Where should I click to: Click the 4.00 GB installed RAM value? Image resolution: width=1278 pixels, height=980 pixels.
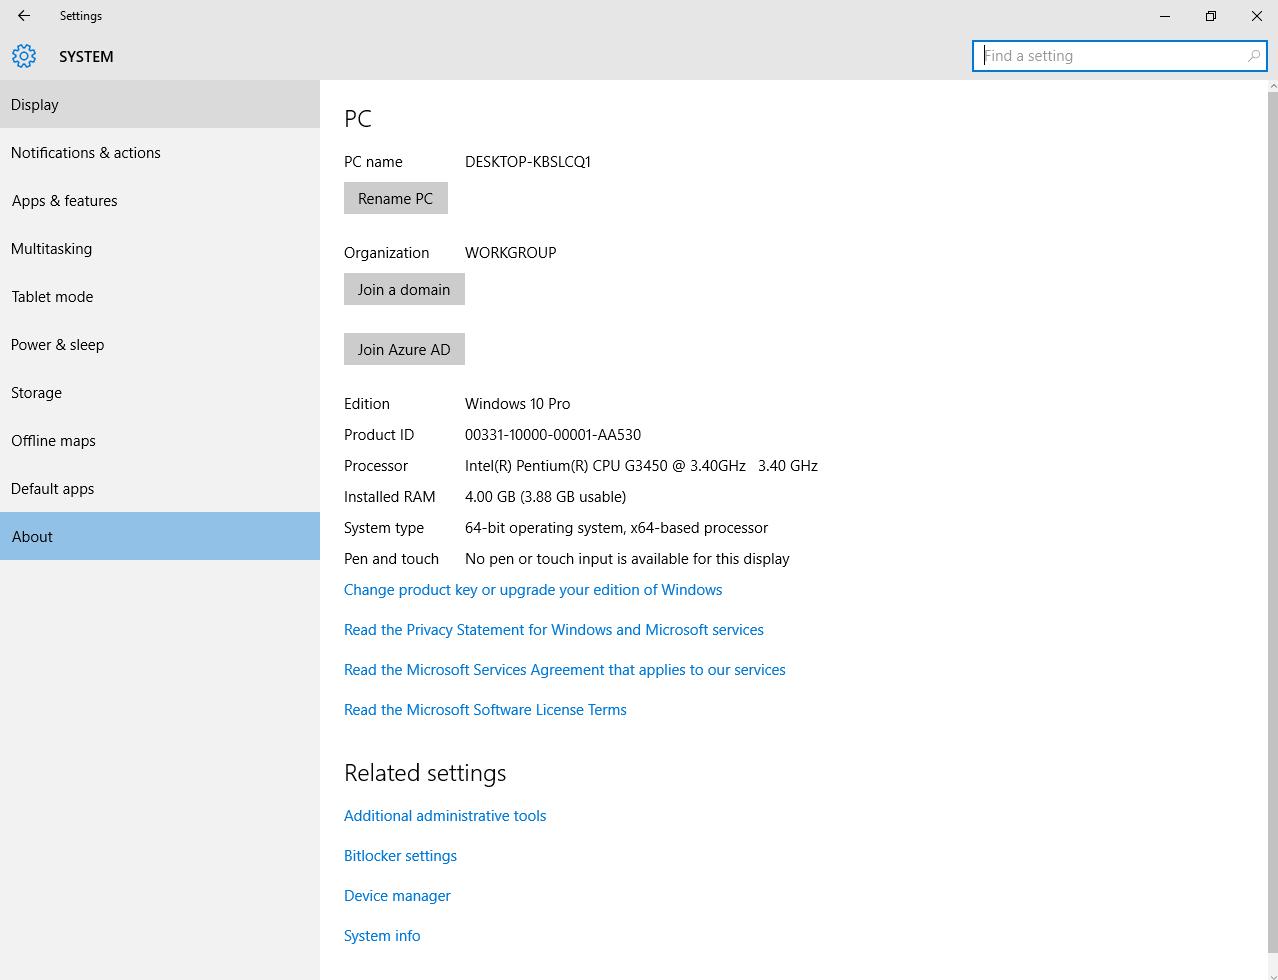tap(545, 497)
